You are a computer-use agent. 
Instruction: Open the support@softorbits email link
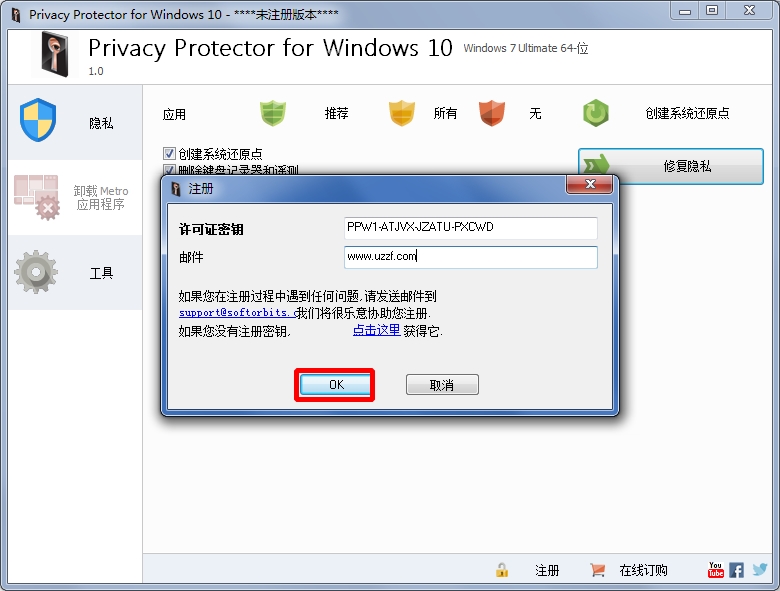(x=236, y=312)
